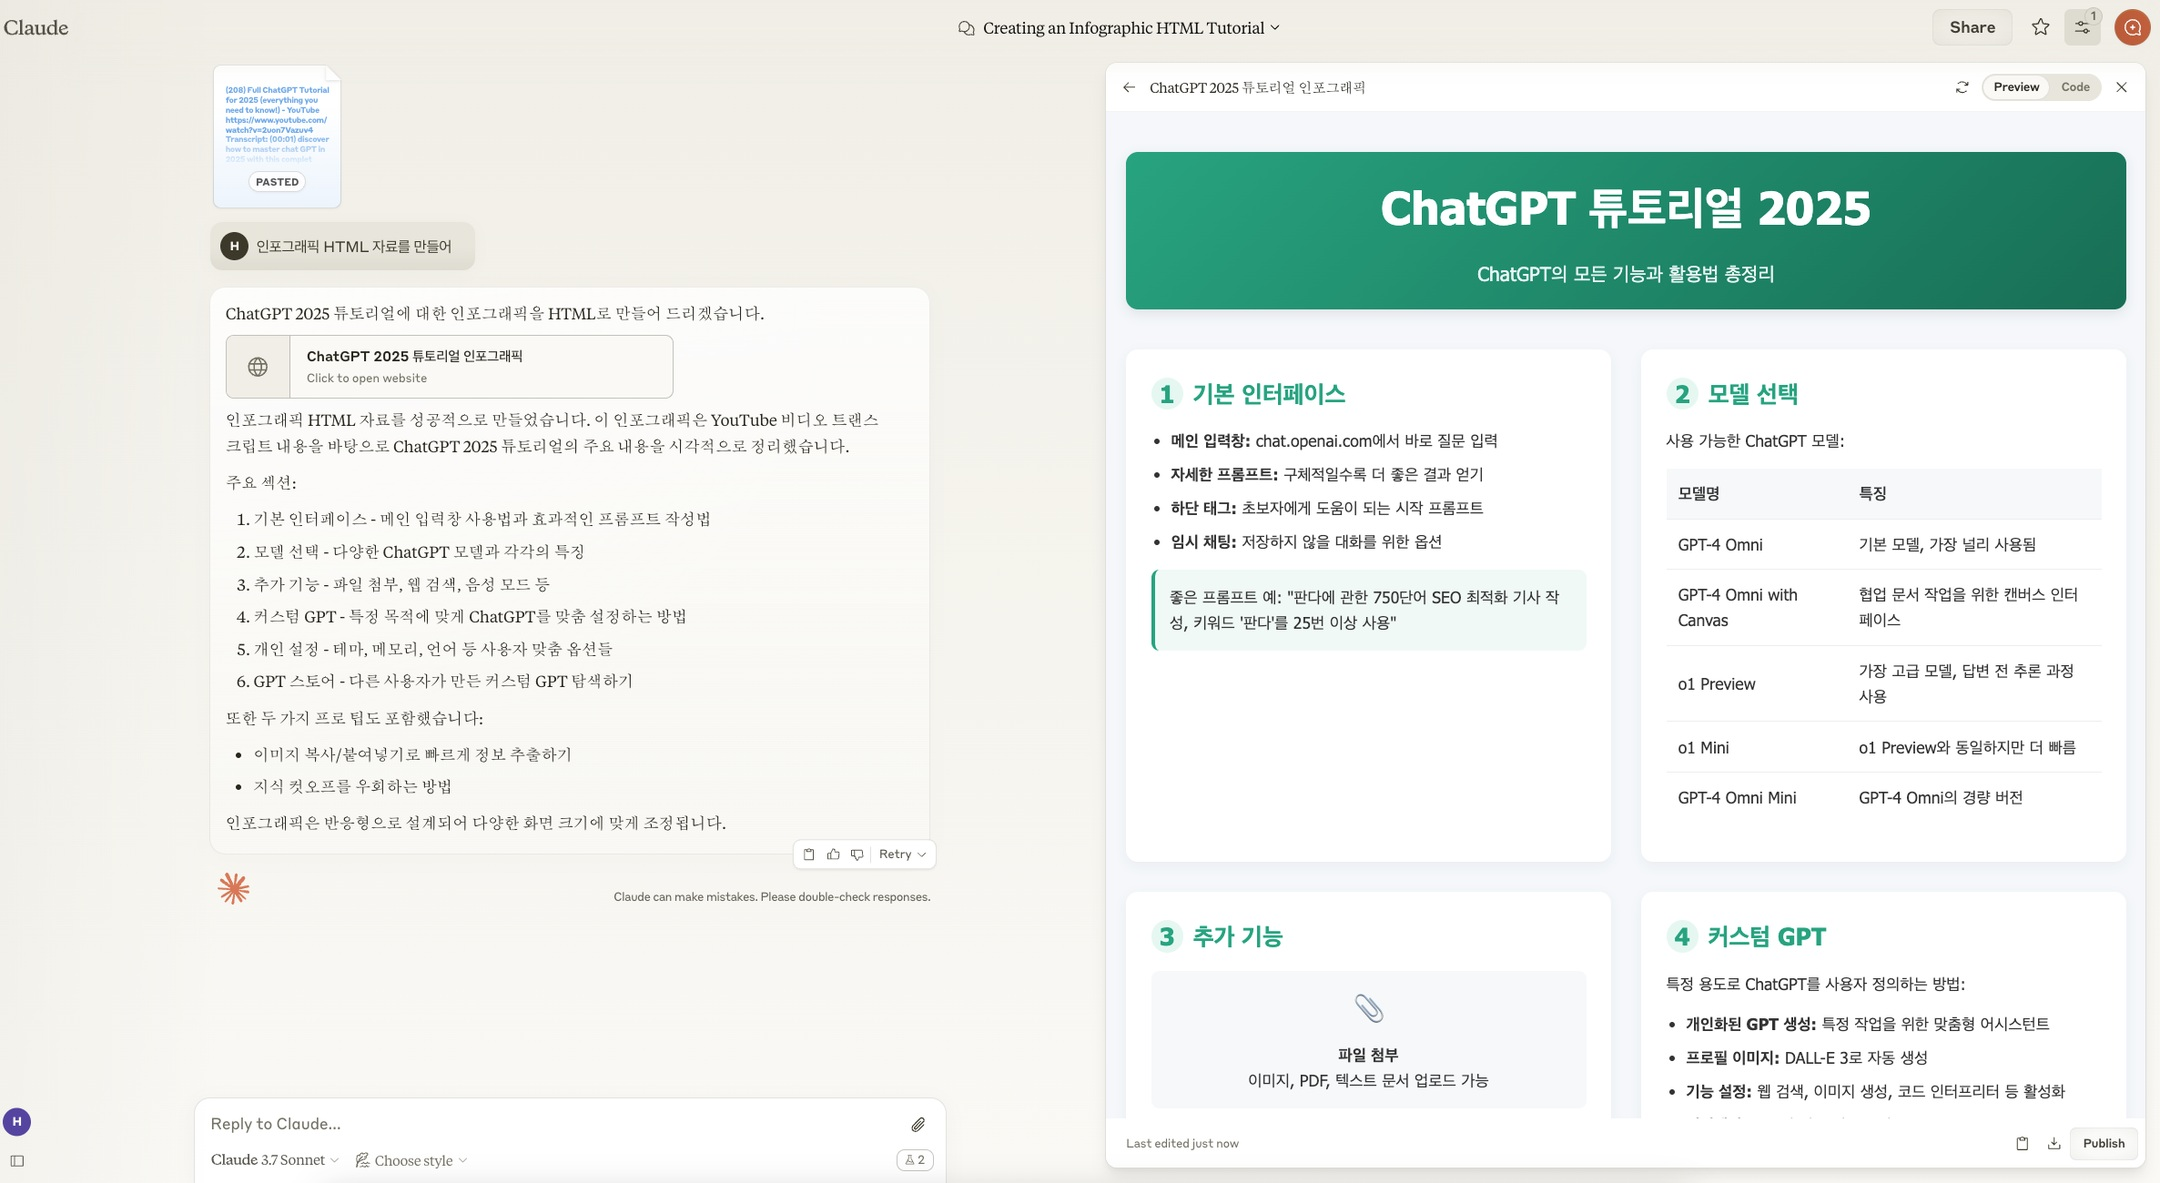Close the artifact panel
The height and width of the screenshot is (1183, 2160).
[x=2121, y=87]
